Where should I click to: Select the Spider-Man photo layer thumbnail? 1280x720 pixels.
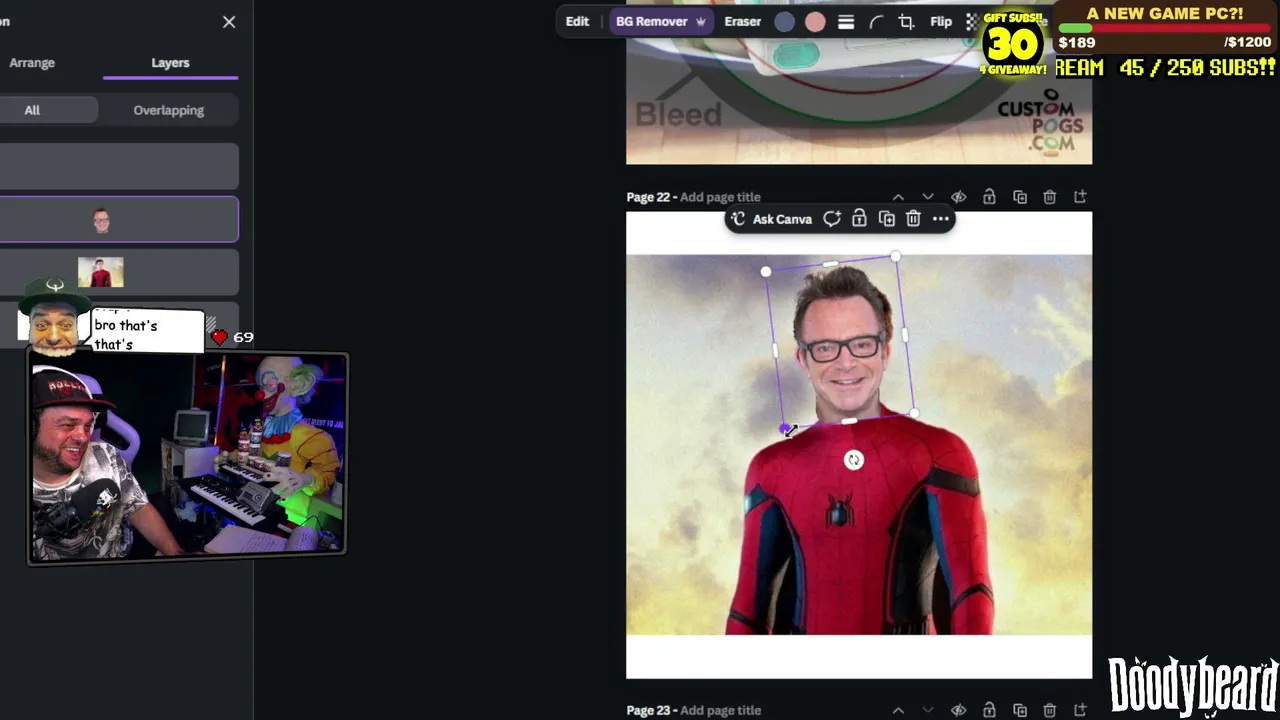101,272
